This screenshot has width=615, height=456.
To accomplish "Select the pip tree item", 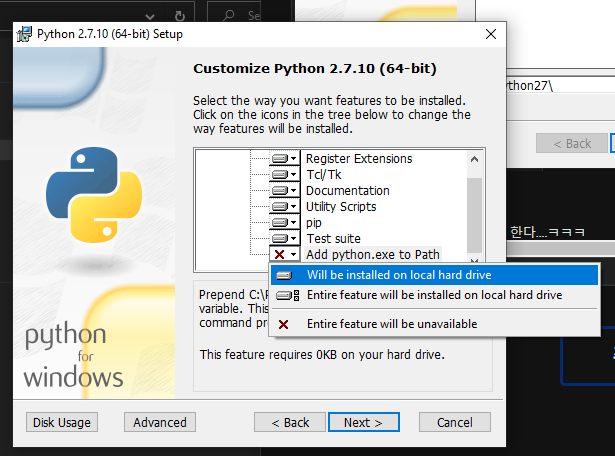I will point(314,223).
